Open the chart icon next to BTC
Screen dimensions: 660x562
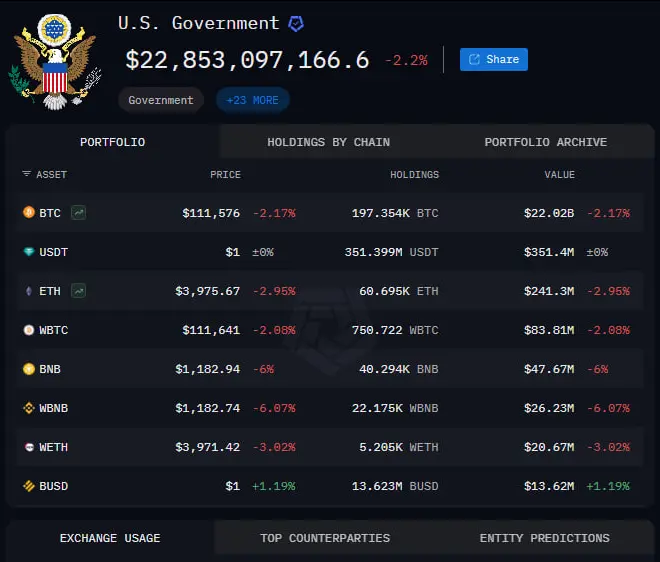79,213
